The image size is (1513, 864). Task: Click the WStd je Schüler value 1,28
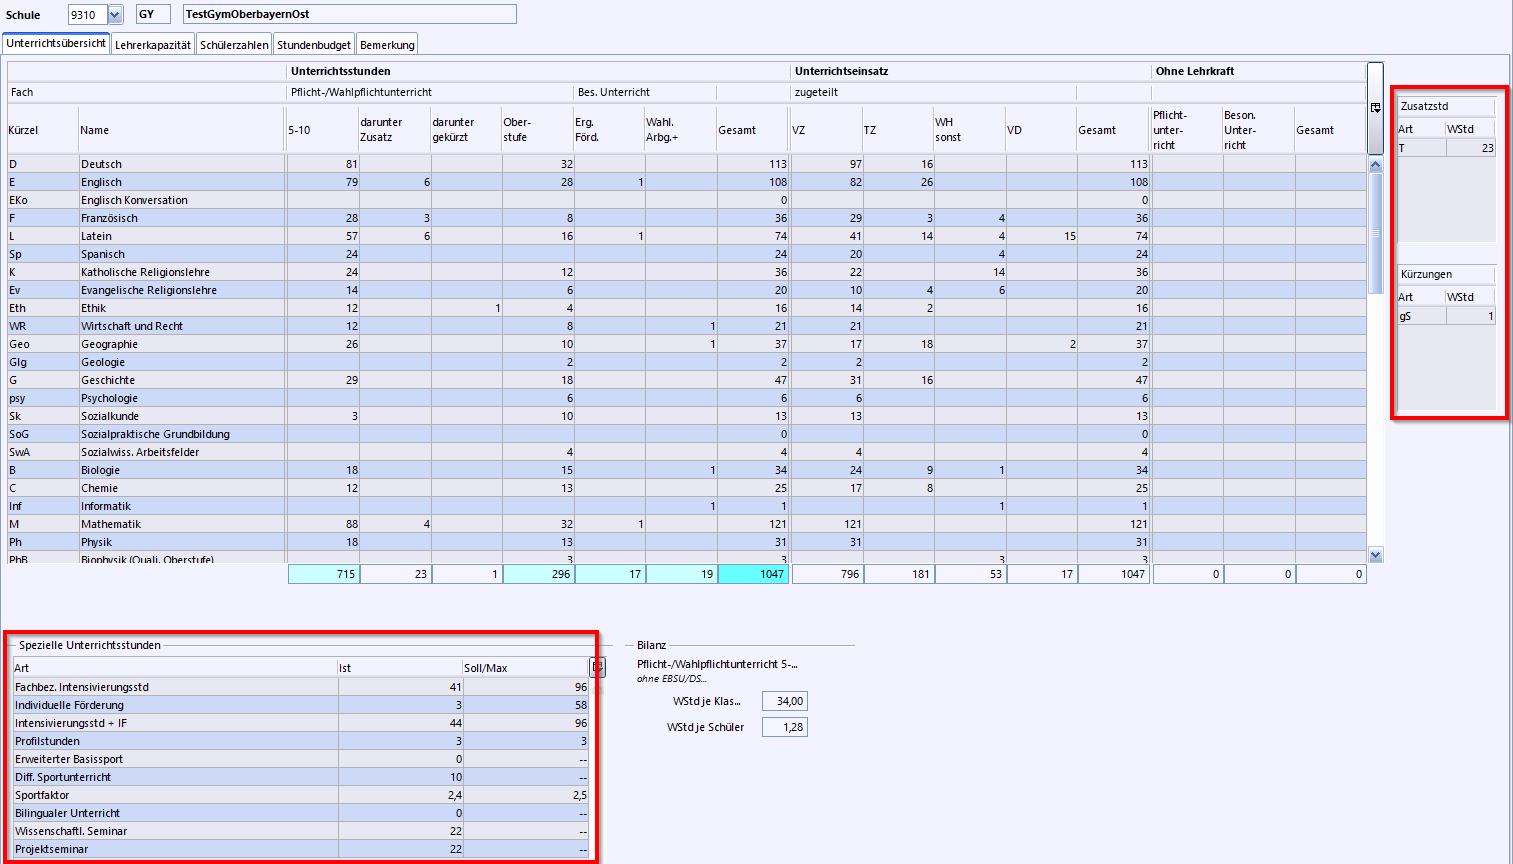pyautogui.click(x=784, y=727)
